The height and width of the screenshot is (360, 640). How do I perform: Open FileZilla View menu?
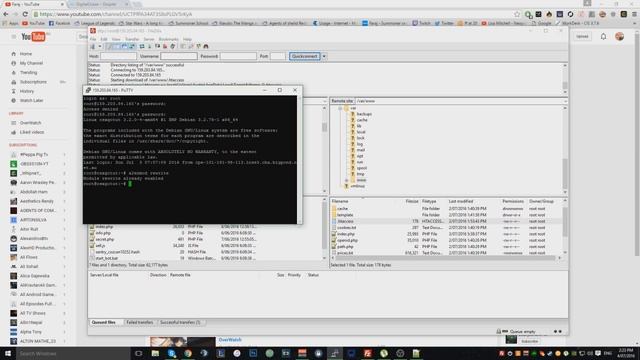point(116,39)
